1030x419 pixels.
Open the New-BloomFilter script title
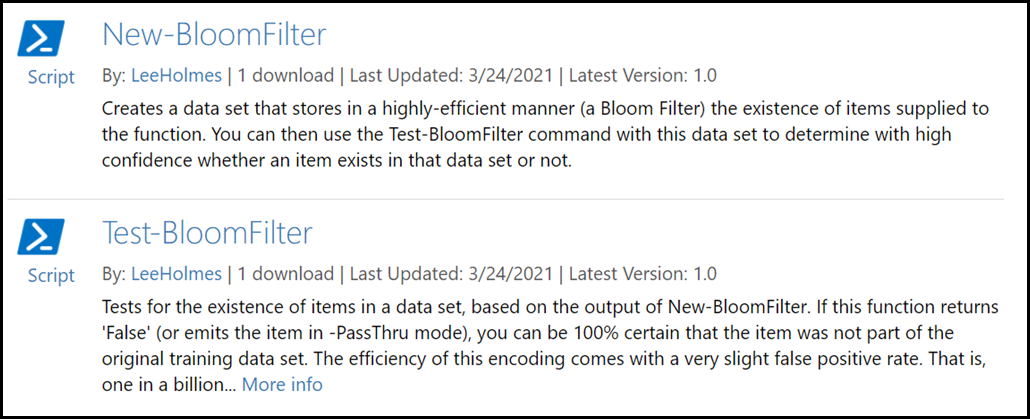(x=214, y=35)
